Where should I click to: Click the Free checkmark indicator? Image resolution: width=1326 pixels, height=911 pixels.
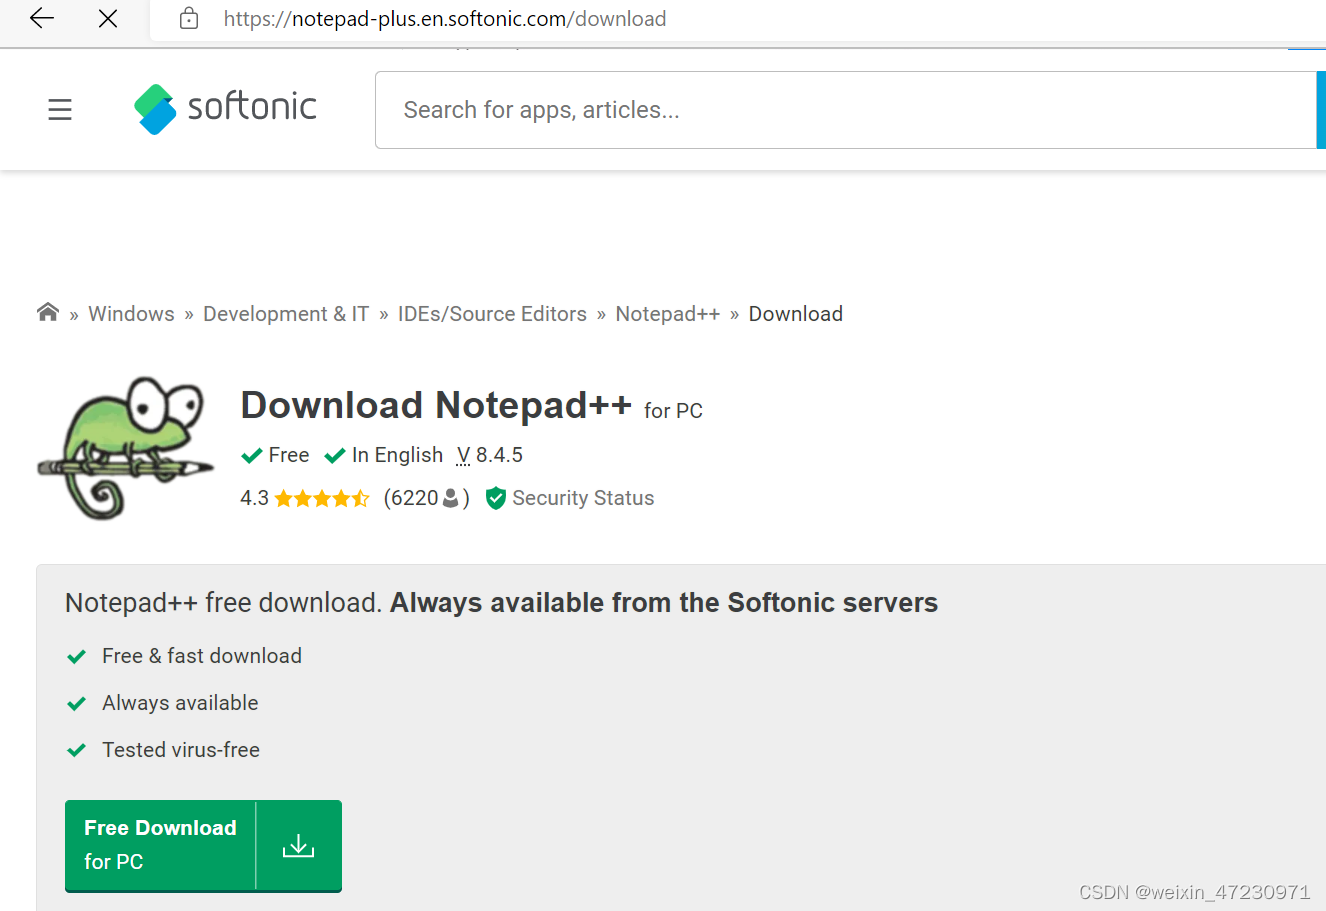[x=251, y=455]
